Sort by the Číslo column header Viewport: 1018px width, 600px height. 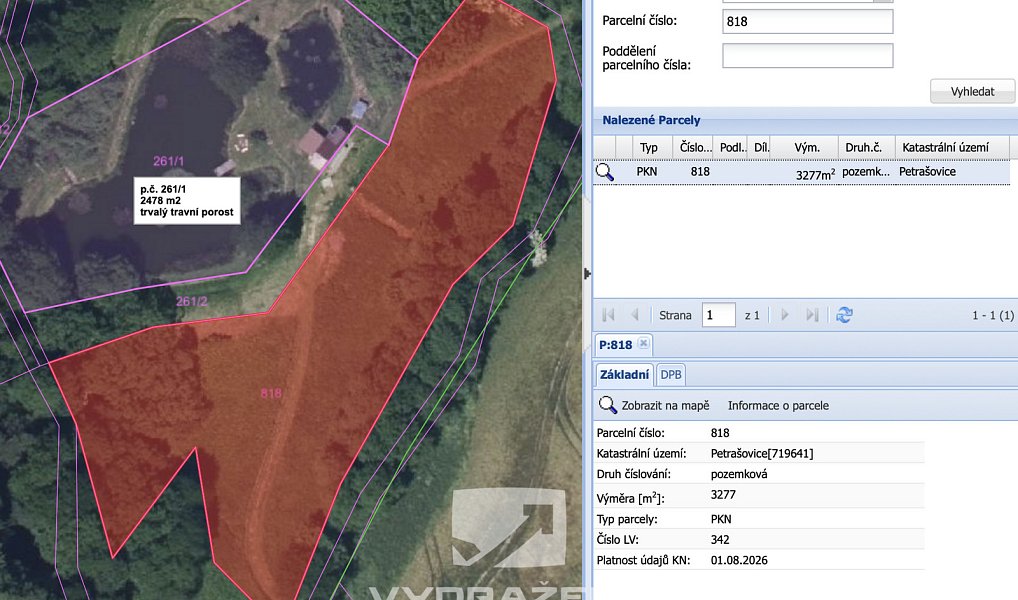(x=693, y=147)
